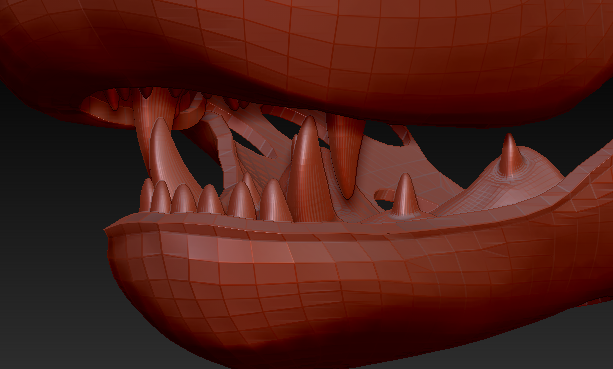Click the lower tooth directly beside the tallest fang
The width and height of the screenshot is (613, 369).
tap(275, 201)
